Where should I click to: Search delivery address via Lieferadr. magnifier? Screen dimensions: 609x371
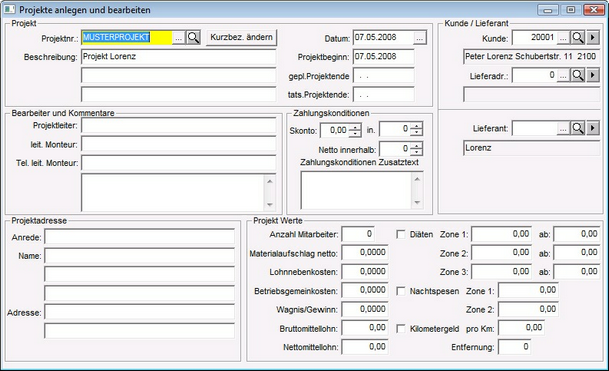tap(578, 75)
